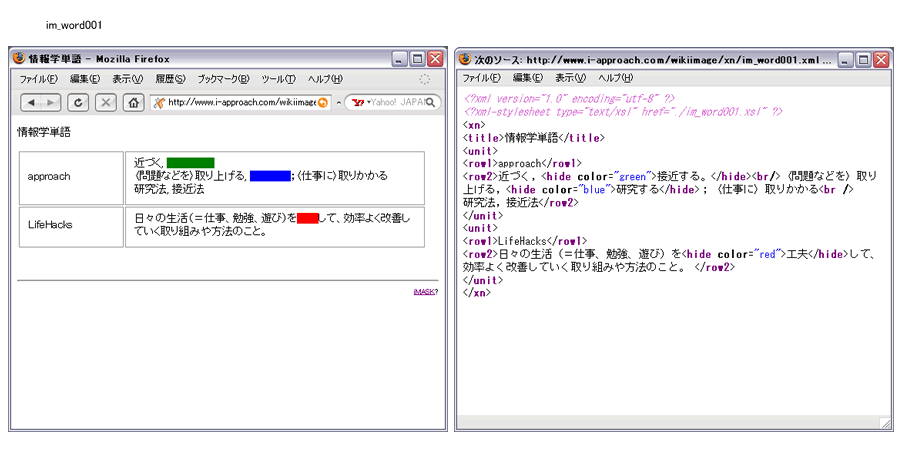The height and width of the screenshot is (450, 900).
Task: Click the iMASK? link at page bottom
Action: (x=425, y=292)
